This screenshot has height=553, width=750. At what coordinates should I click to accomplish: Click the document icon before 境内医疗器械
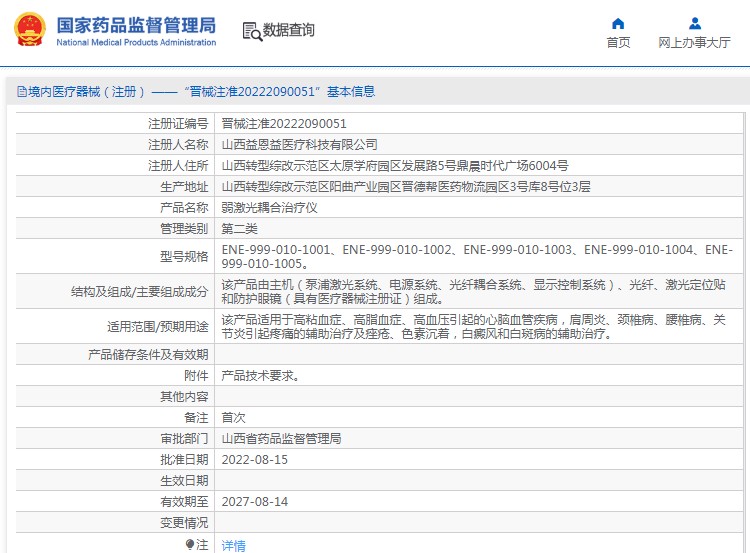[22, 91]
